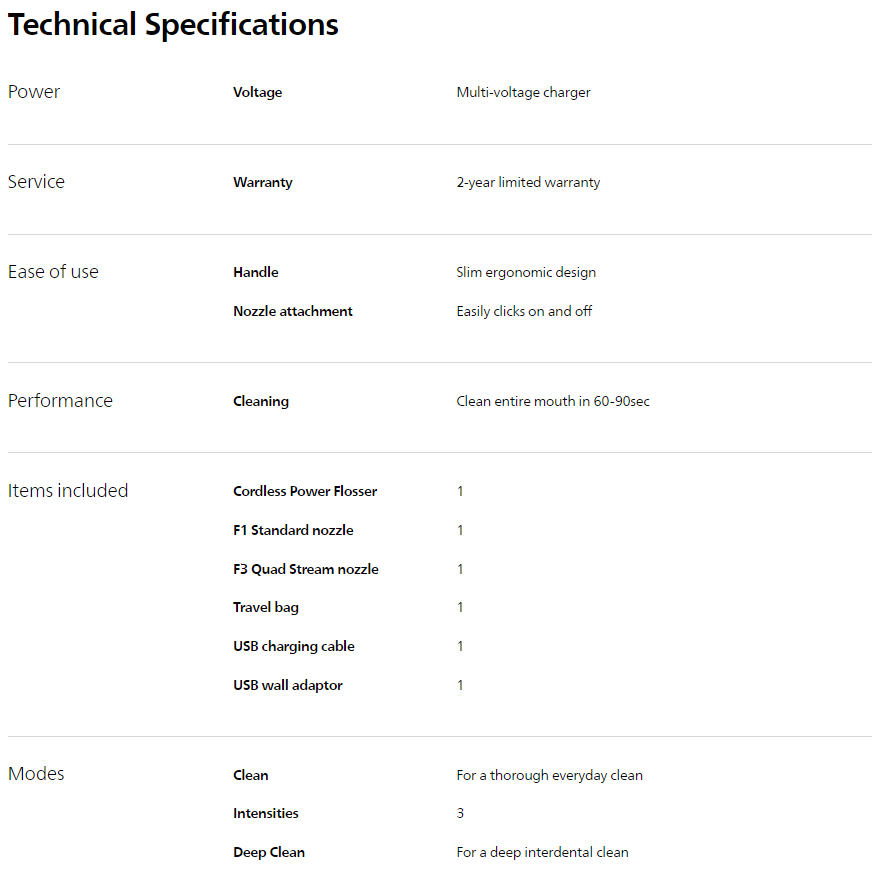Select the Deep Clean mode label
Image resolution: width=884 pixels, height=871 pixels.
[268, 852]
